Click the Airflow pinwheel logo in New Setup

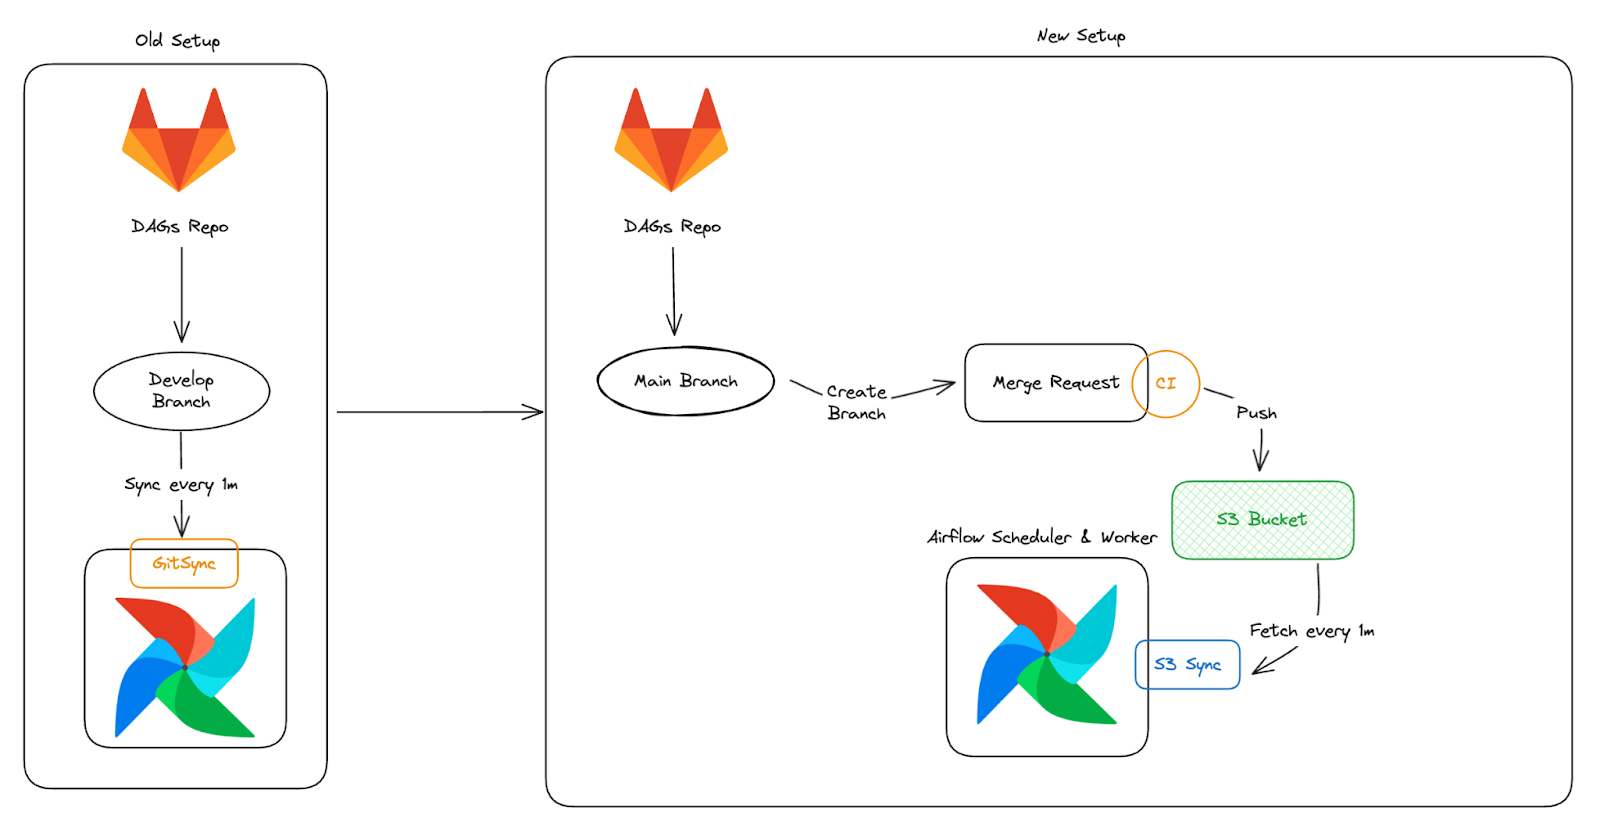click(1046, 654)
